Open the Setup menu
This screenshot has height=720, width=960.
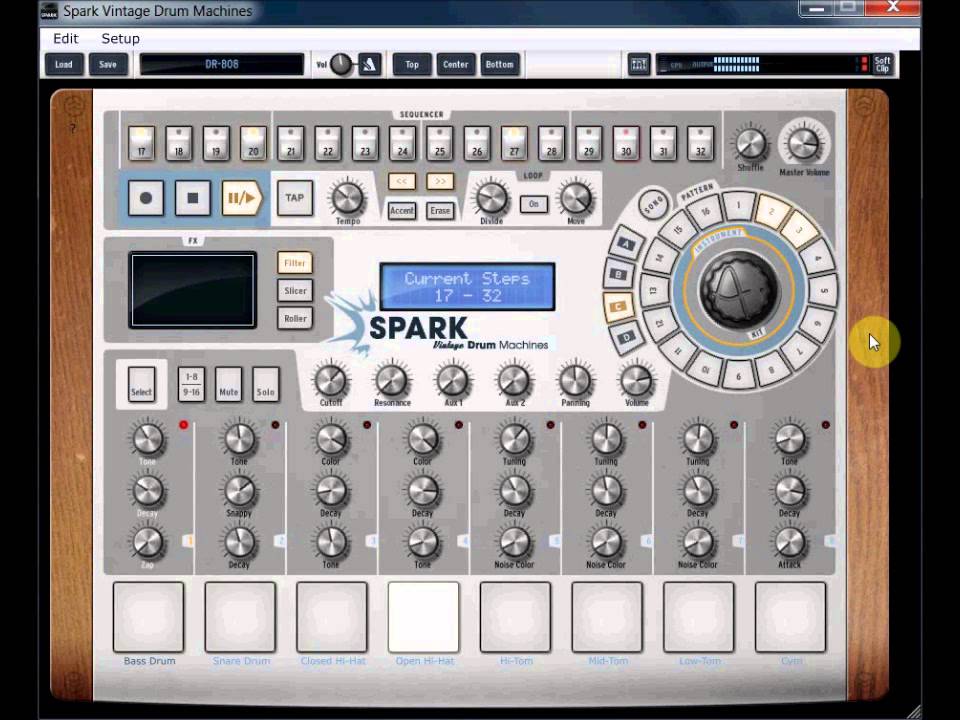point(121,39)
